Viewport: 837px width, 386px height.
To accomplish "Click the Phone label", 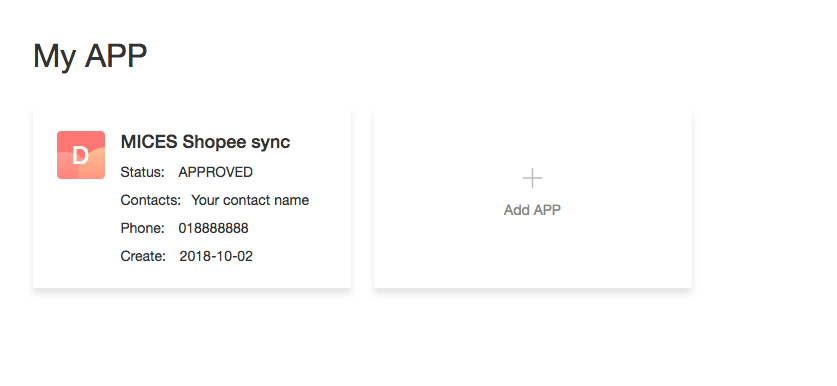I will pos(143,229).
